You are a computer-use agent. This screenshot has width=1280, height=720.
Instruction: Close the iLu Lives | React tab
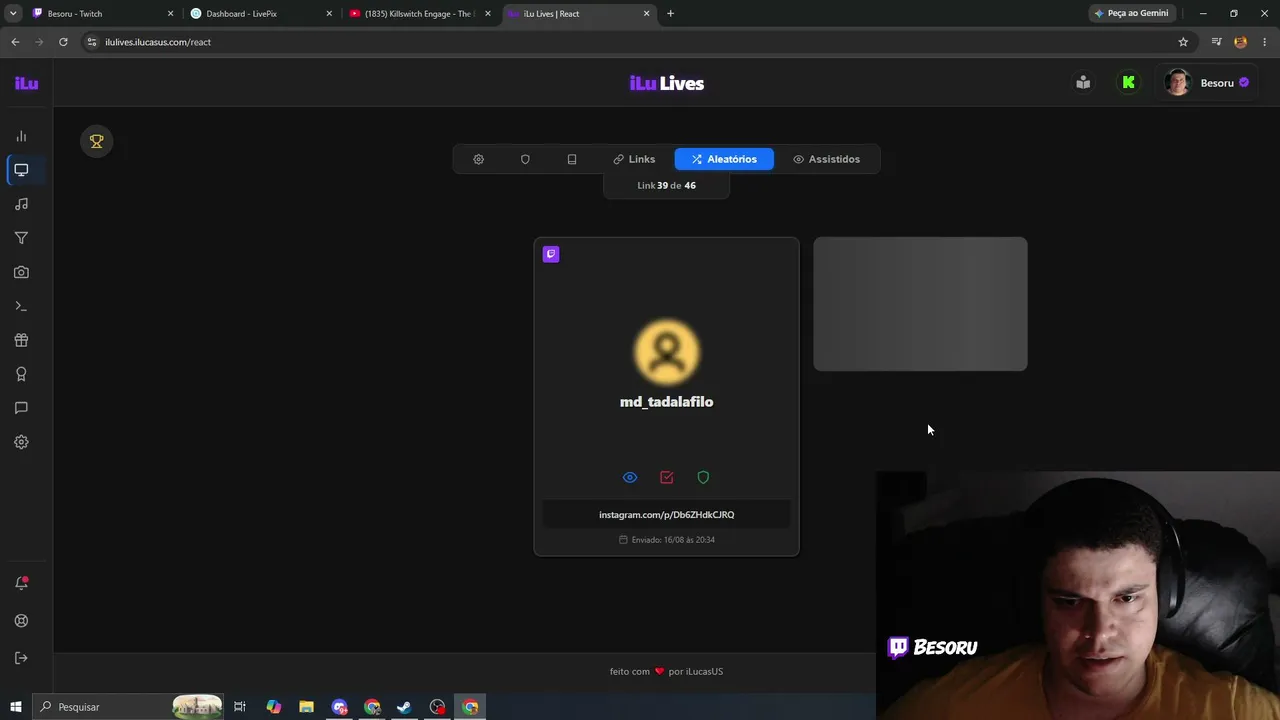tap(647, 14)
